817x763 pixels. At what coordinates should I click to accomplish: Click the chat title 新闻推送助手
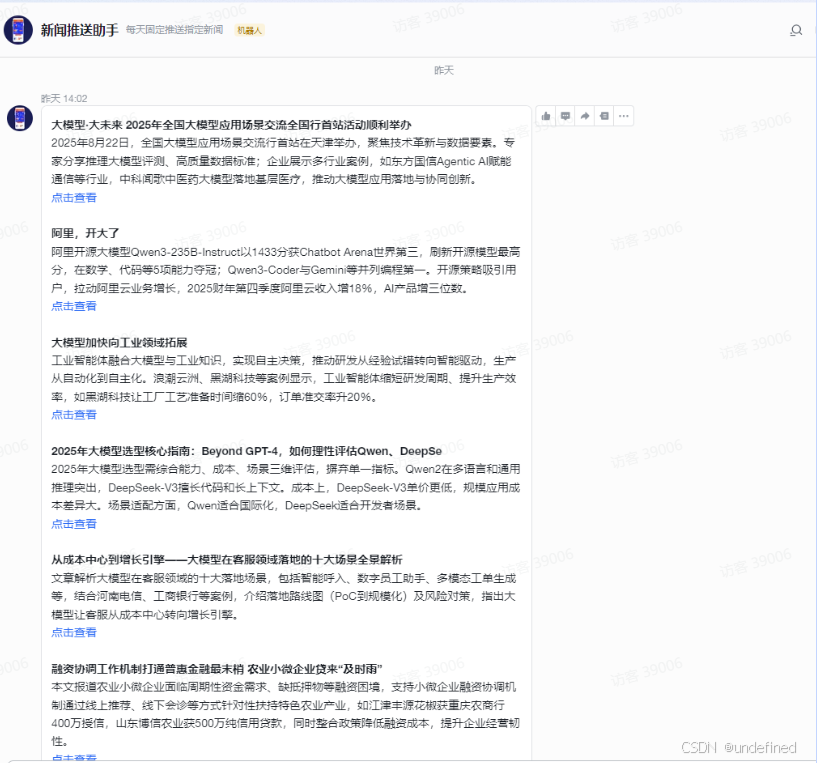[80, 30]
